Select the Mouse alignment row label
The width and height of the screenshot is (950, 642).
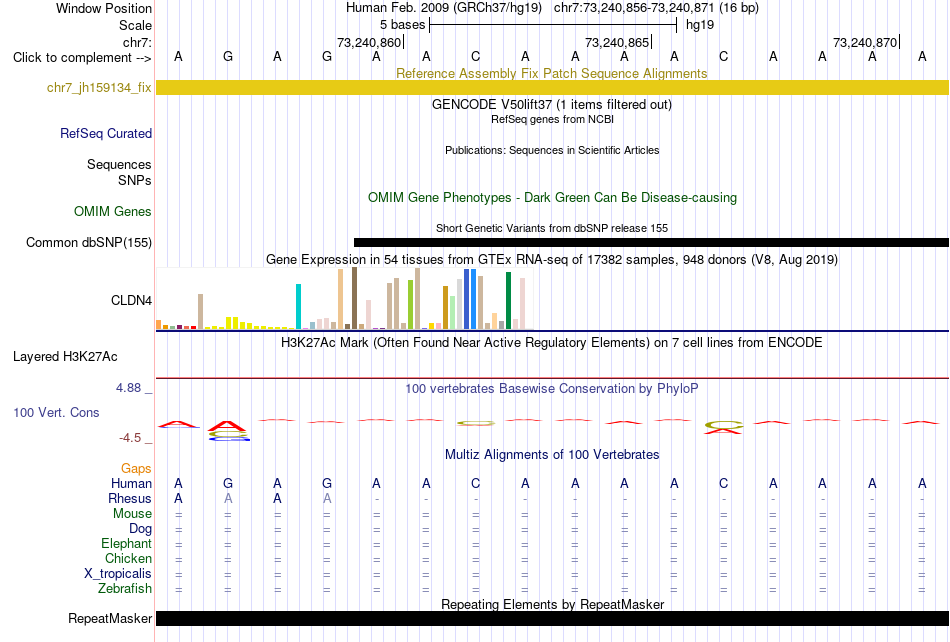coord(132,514)
